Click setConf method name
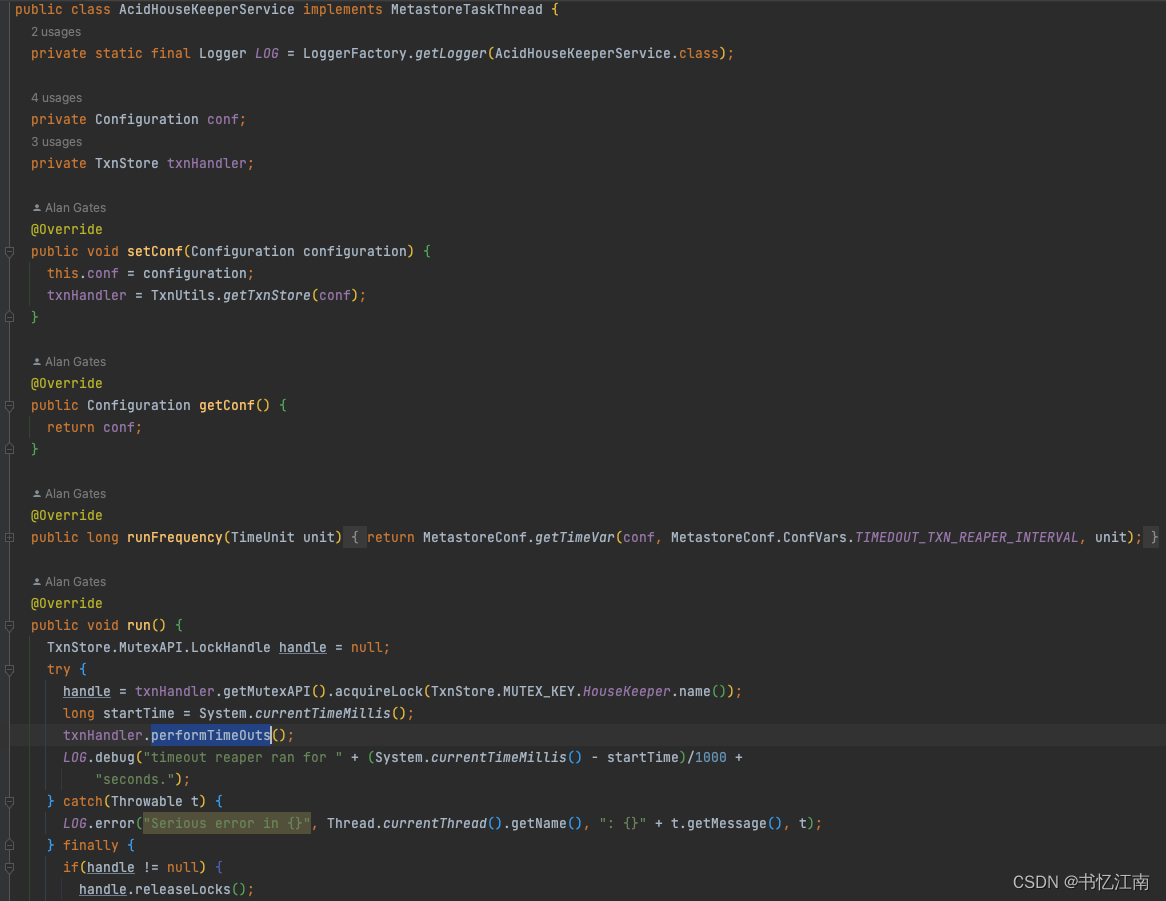 (x=155, y=252)
